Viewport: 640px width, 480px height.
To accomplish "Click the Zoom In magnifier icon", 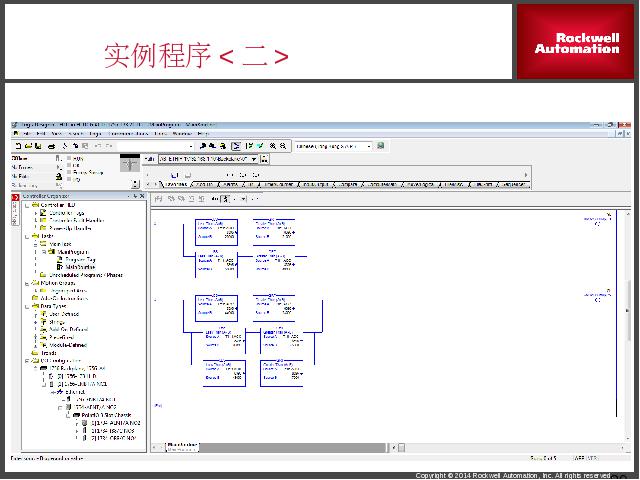I will tap(273, 146).
